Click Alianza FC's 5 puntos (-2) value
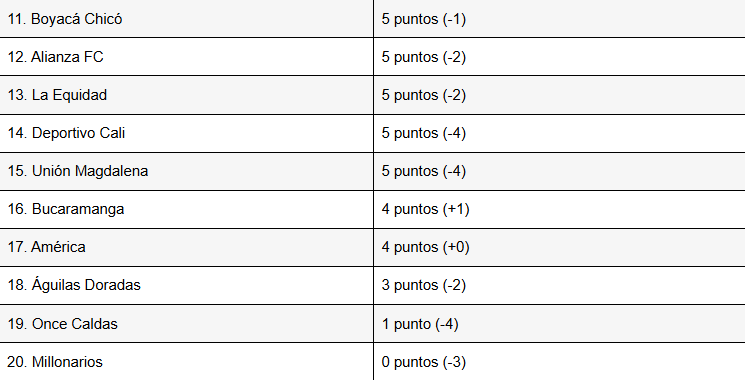Screen dimensions: 745x380 point(424,57)
